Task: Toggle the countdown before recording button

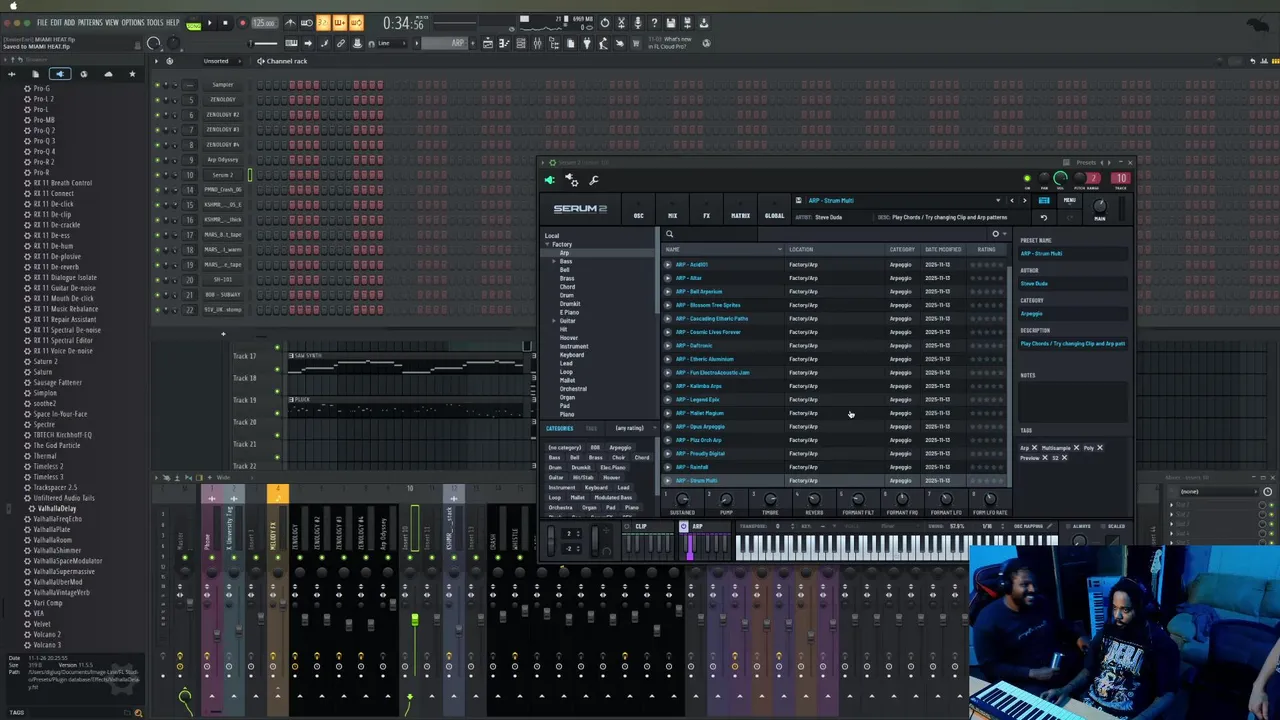Action: (x=323, y=23)
